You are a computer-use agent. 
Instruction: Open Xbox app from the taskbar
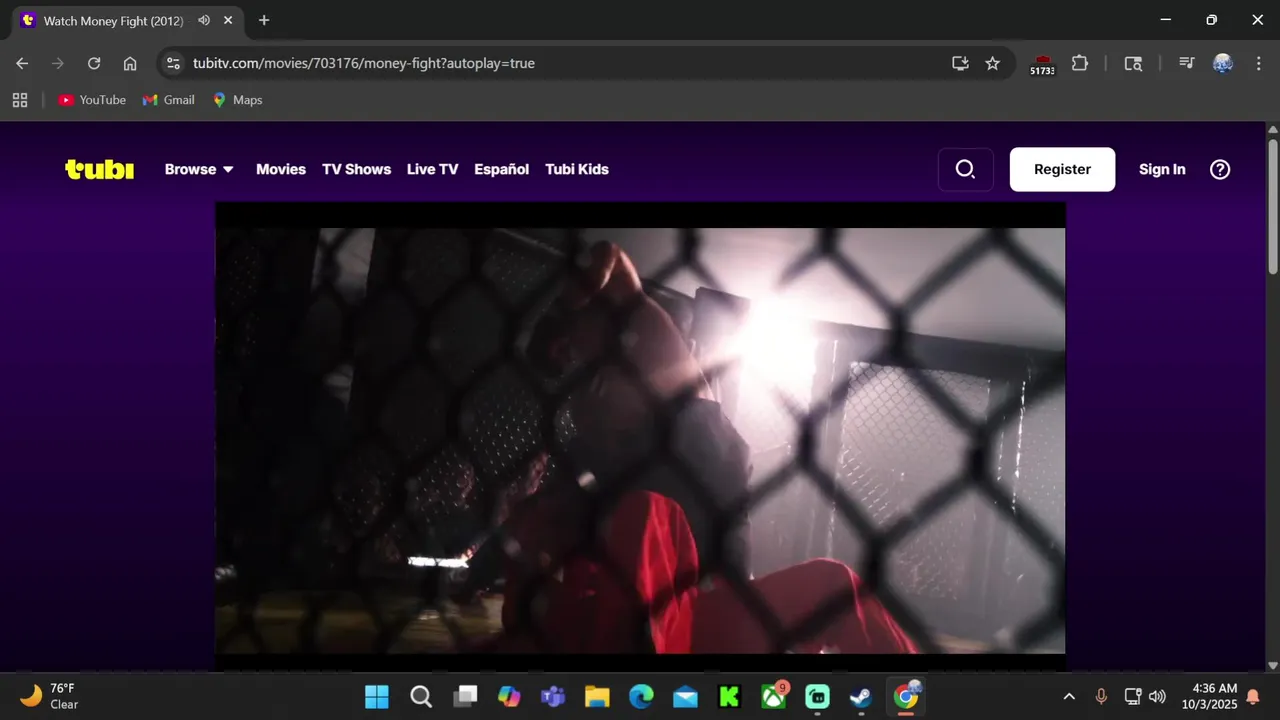point(773,697)
